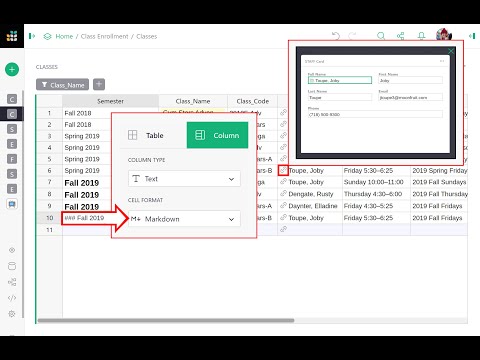The width and height of the screenshot is (480, 360).
Task: Open the Cell Format Markdown dropdown
Action: point(184,219)
